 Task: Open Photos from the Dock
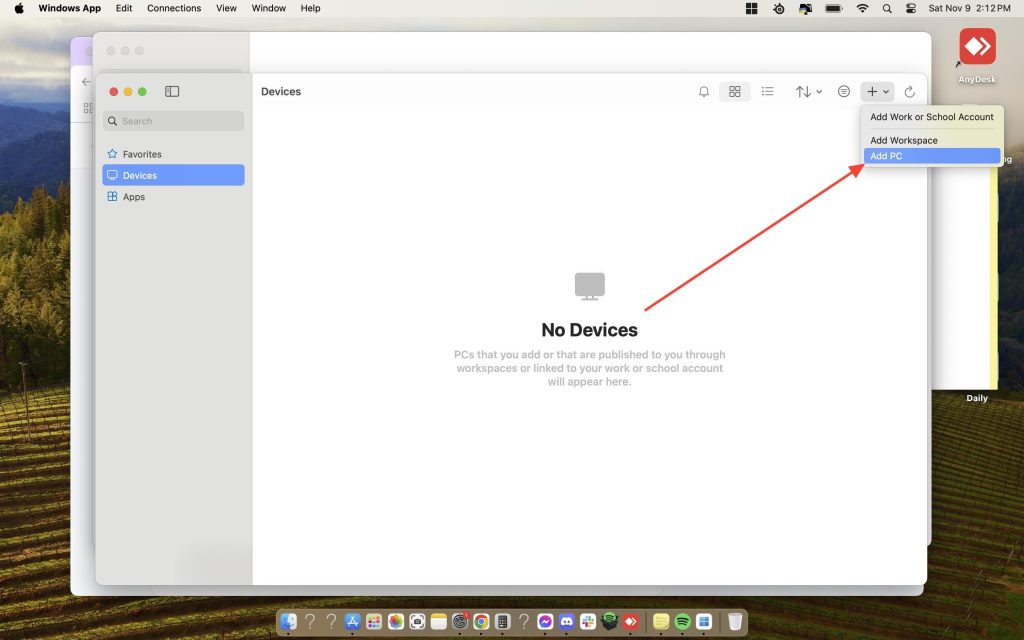click(x=395, y=621)
